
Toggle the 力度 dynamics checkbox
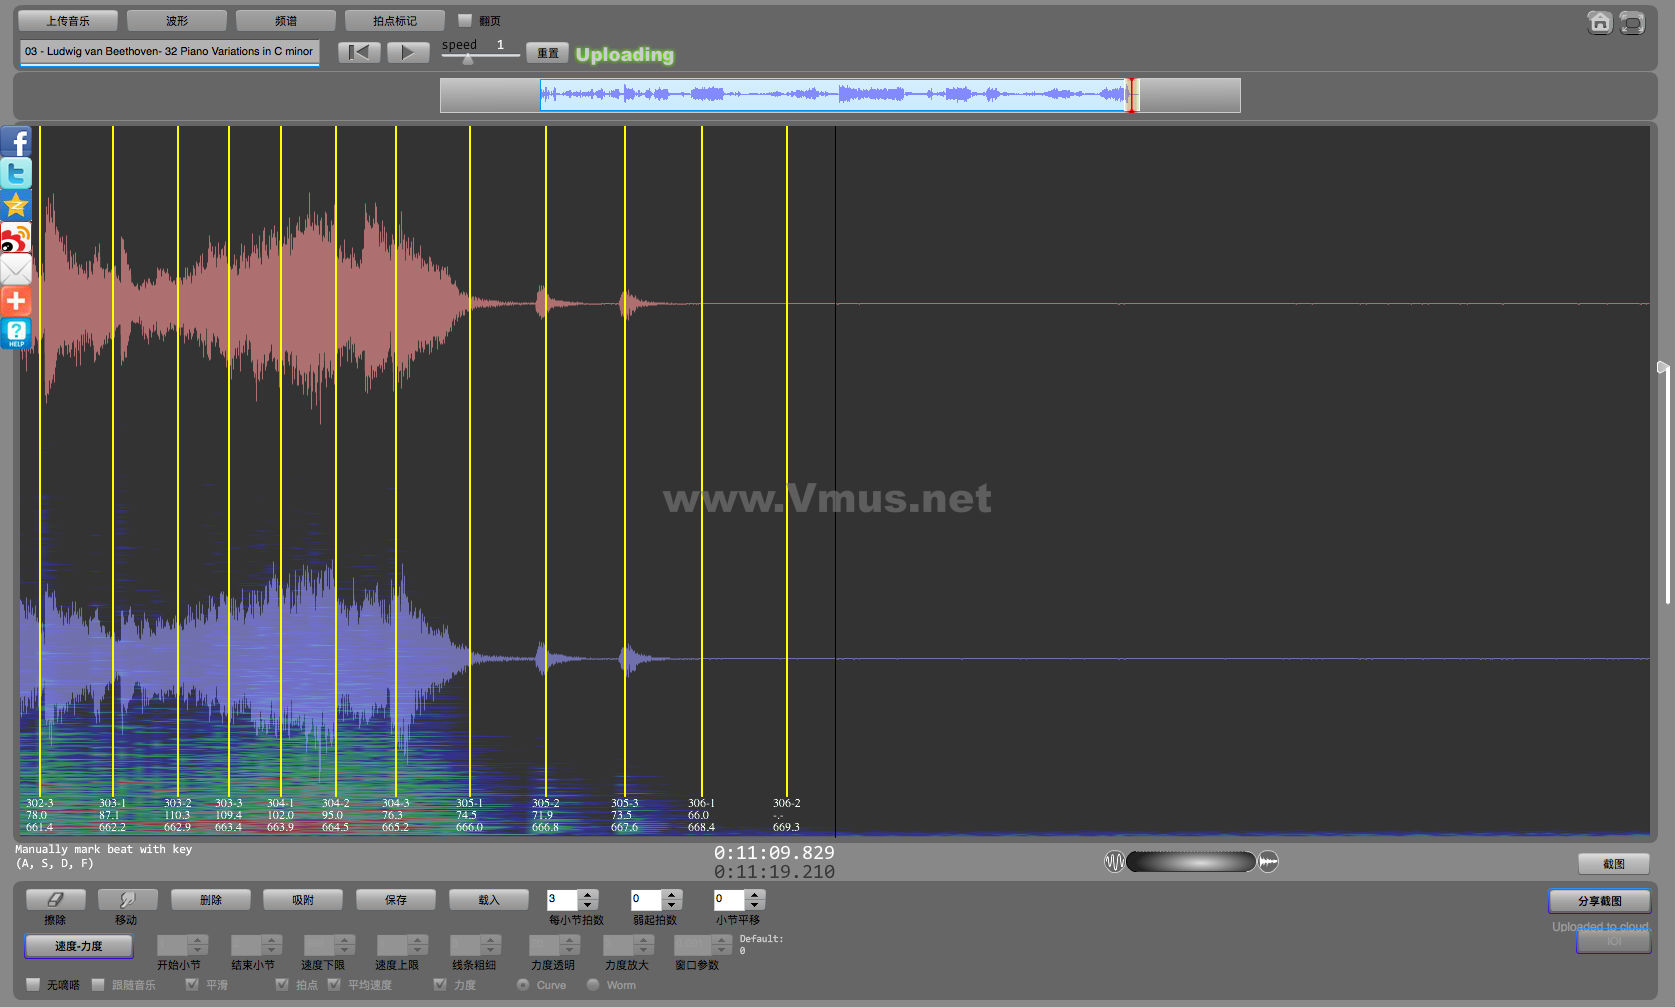pyautogui.click(x=440, y=985)
